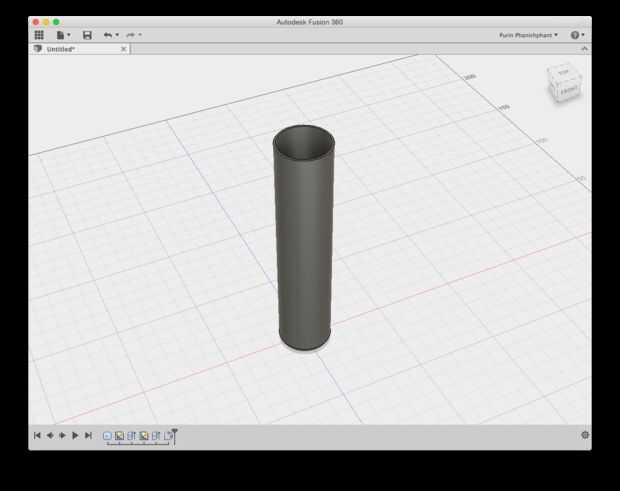Screen dimensions: 620x491
Task: Collapse the toolbar with the up chevron
Action: tap(584, 49)
